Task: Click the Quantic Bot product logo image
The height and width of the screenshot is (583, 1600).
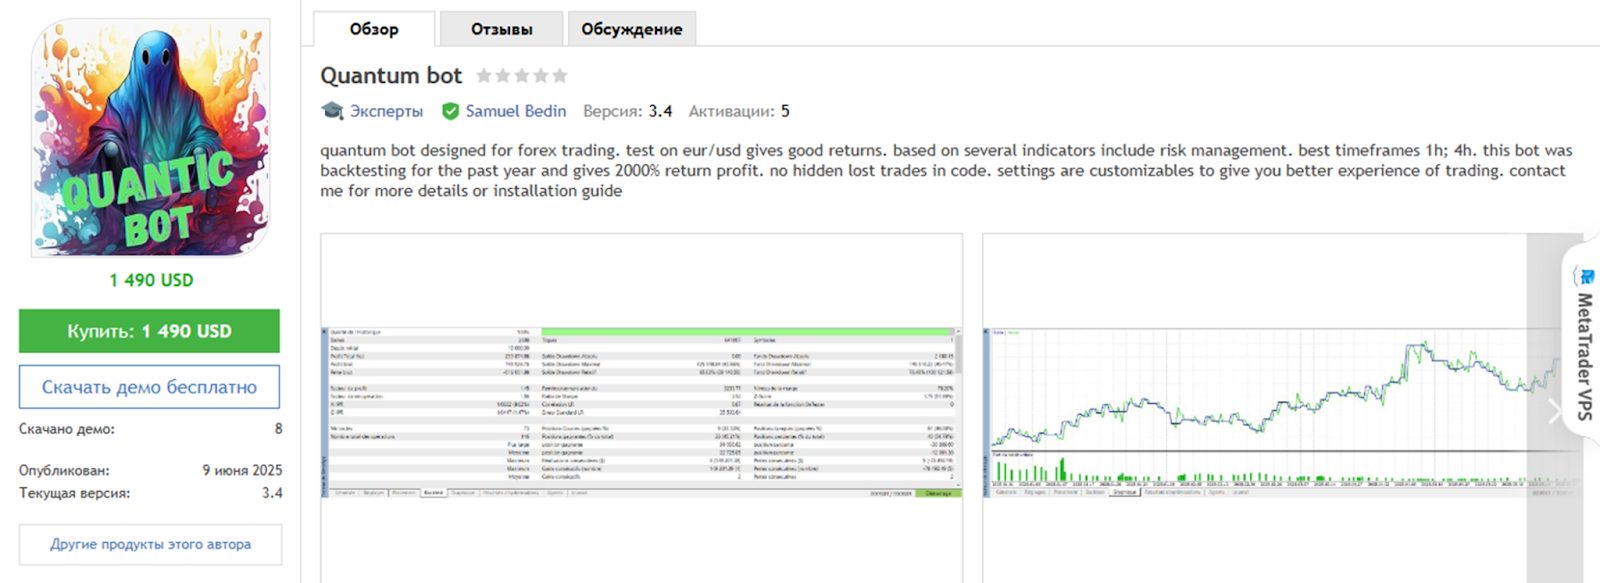Action: pyautogui.click(x=150, y=138)
